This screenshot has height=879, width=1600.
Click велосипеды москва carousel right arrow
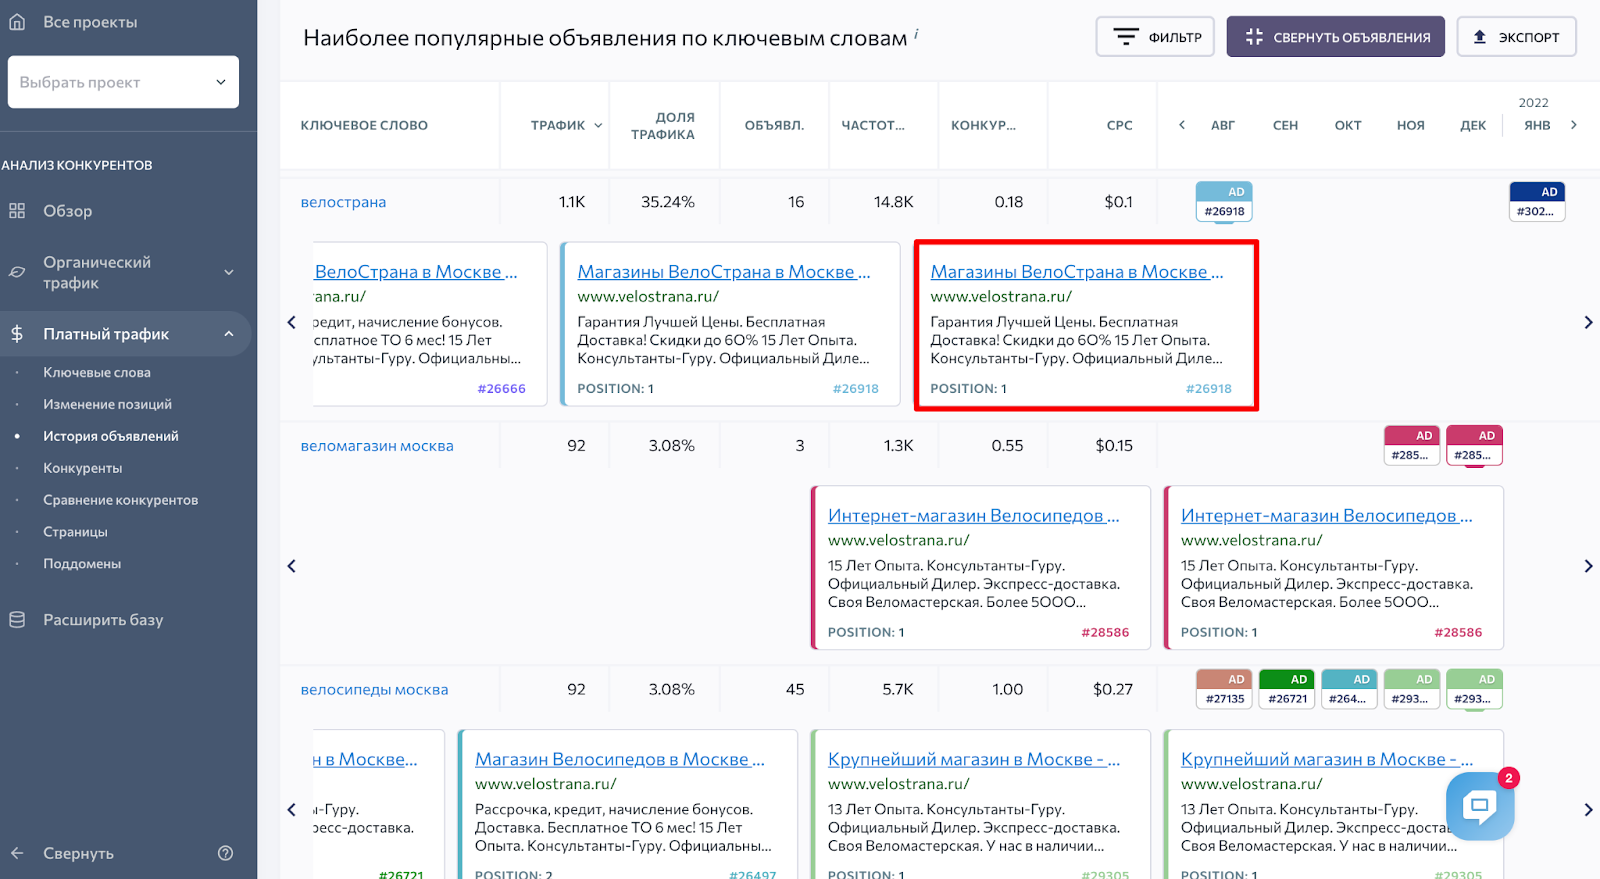[x=1588, y=810]
